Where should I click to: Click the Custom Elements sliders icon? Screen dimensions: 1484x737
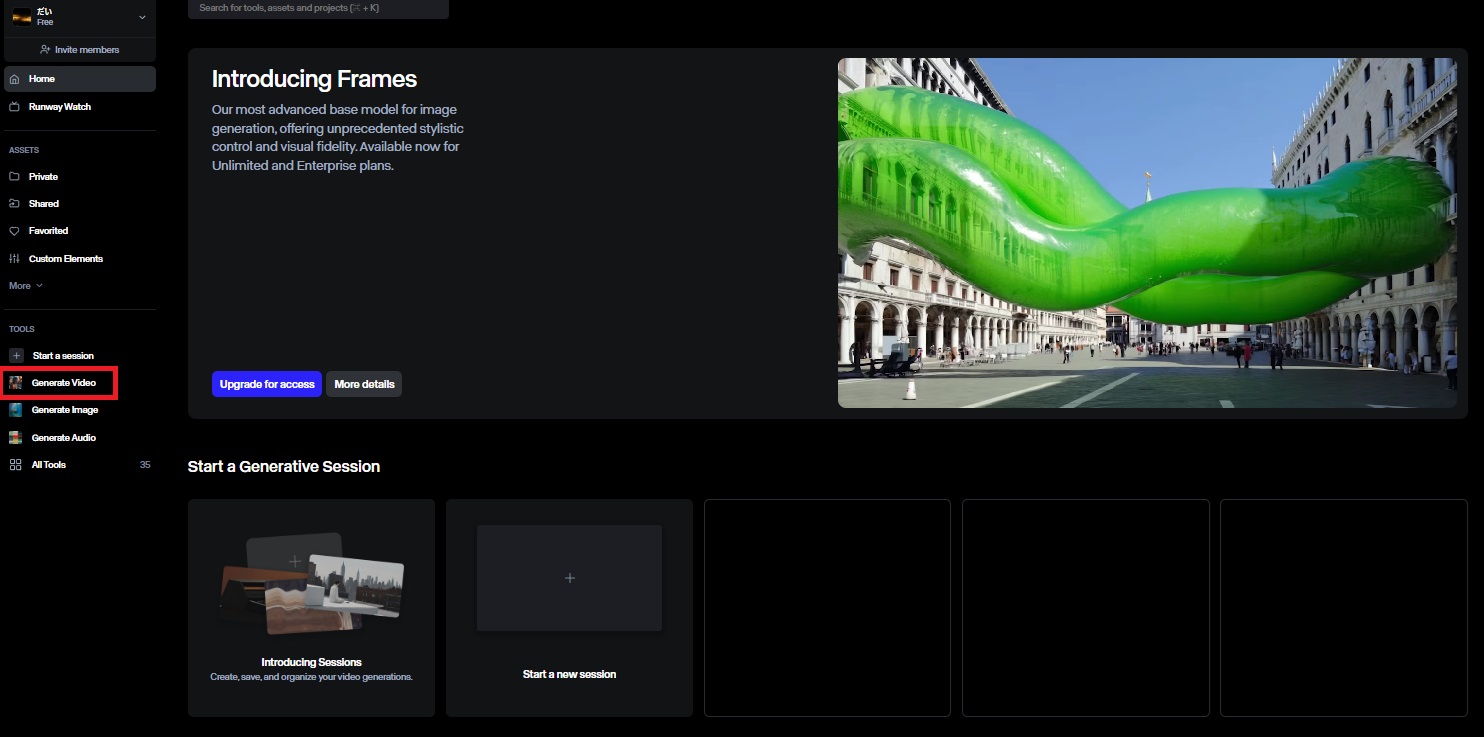coord(14,259)
